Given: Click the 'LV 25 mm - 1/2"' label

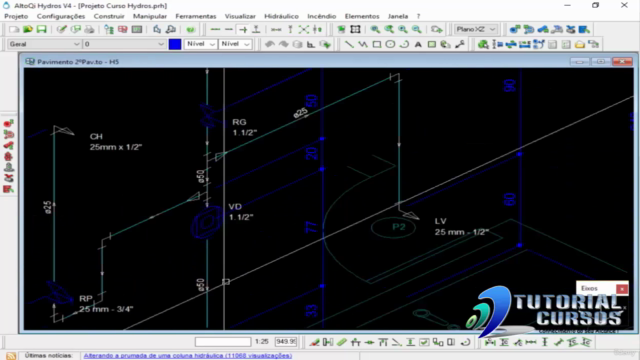Looking at the screenshot, I should tap(462, 227).
